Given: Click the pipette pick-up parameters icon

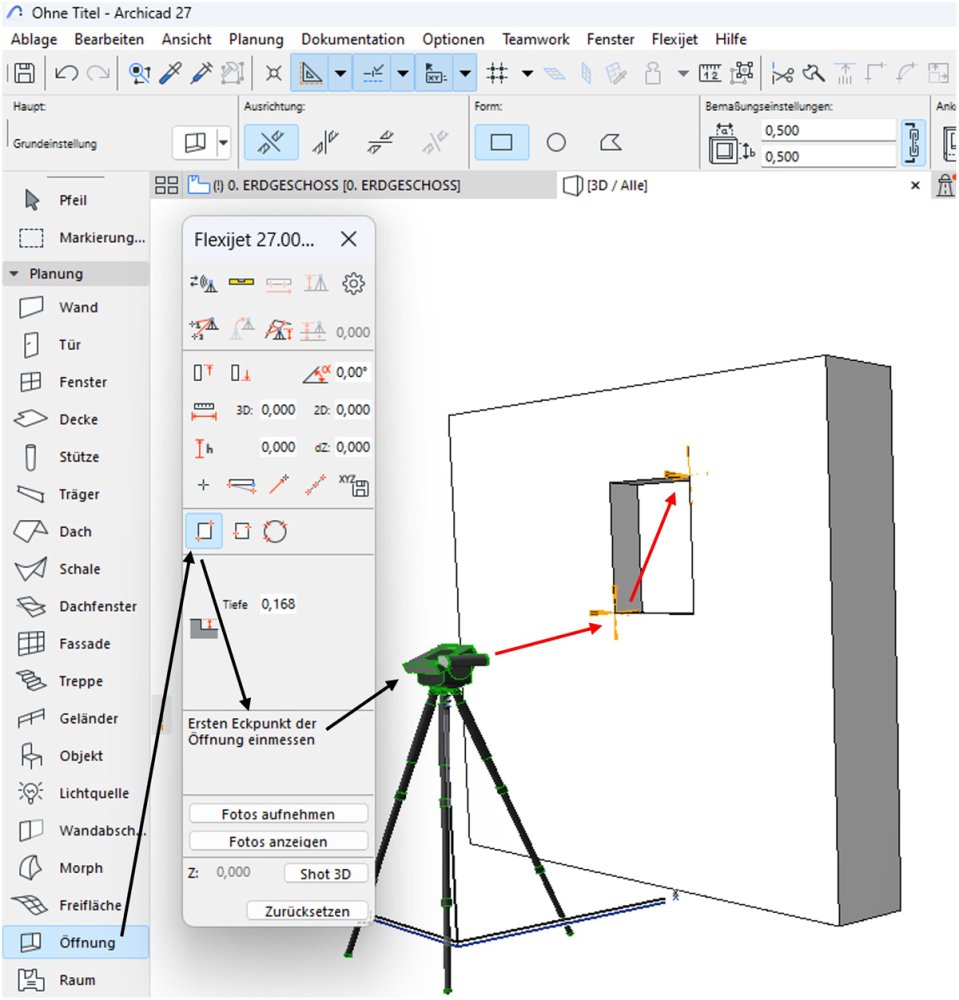Looking at the screenshot, I should tap(171, 73).
